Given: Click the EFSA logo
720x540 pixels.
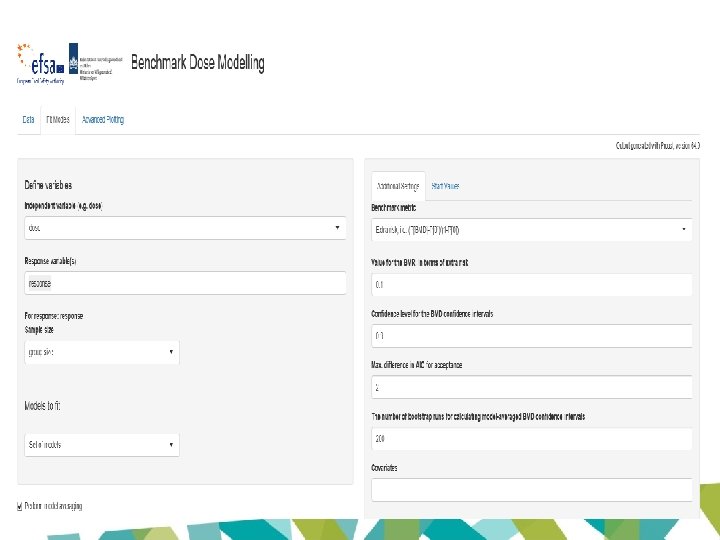Looking at the screenshot, I should click(36, 64).
